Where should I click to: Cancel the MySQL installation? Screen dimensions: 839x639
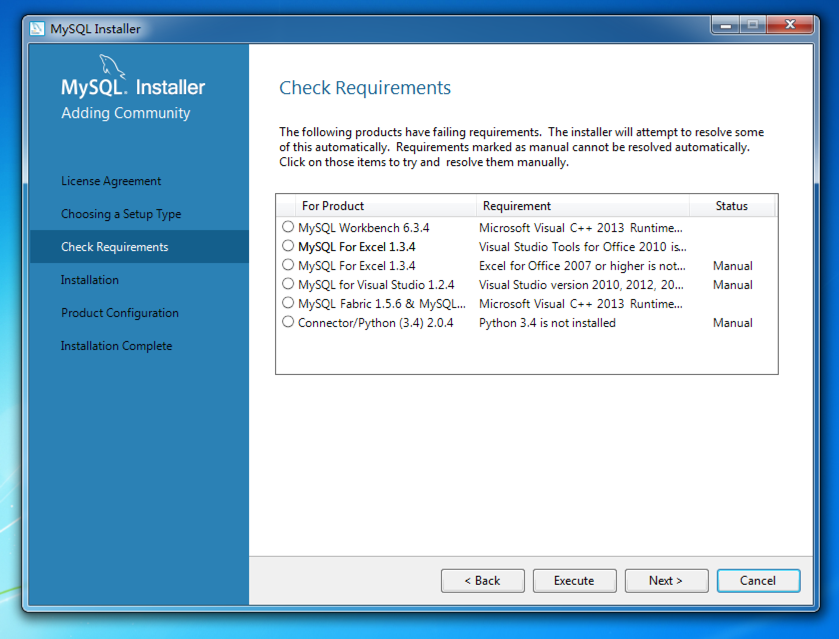tap(758, 581)
